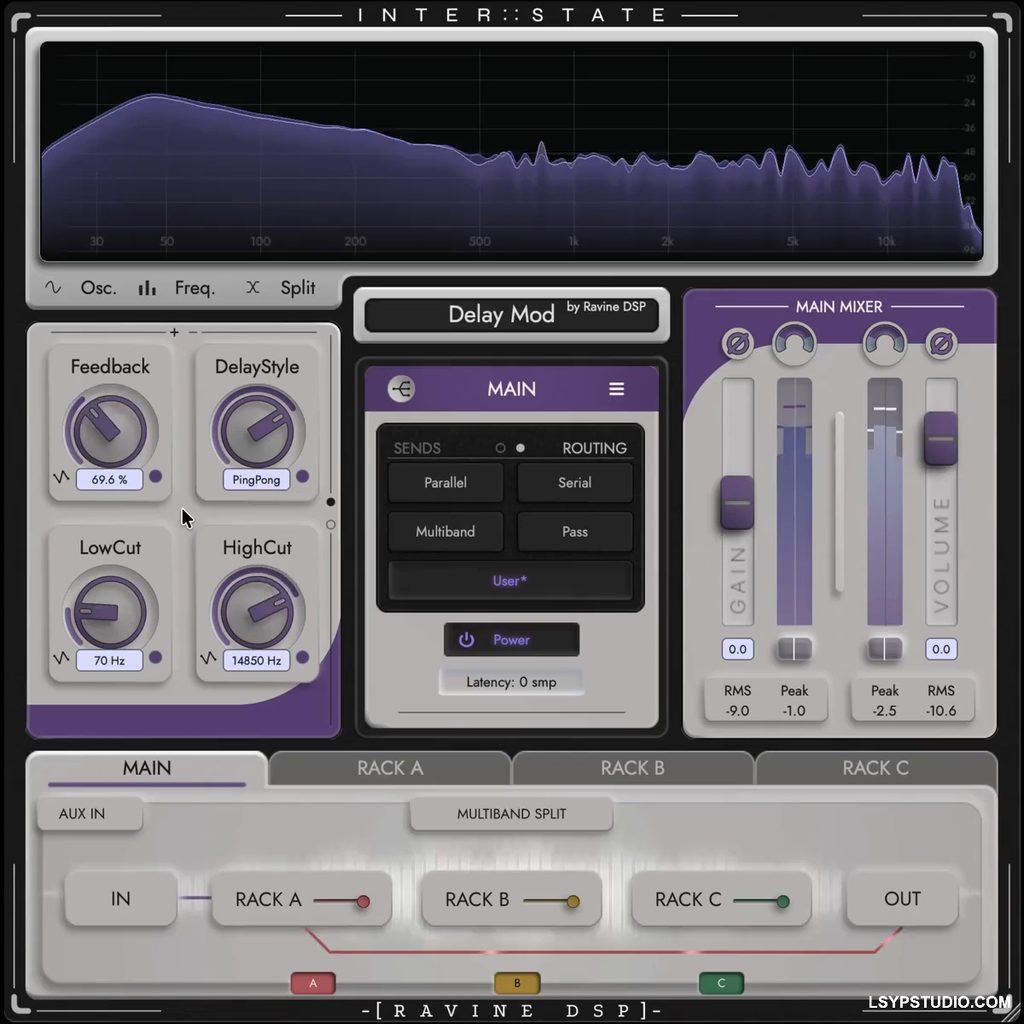Click the DelayStyle knob

pyautogui.click(x=257, y=430)
